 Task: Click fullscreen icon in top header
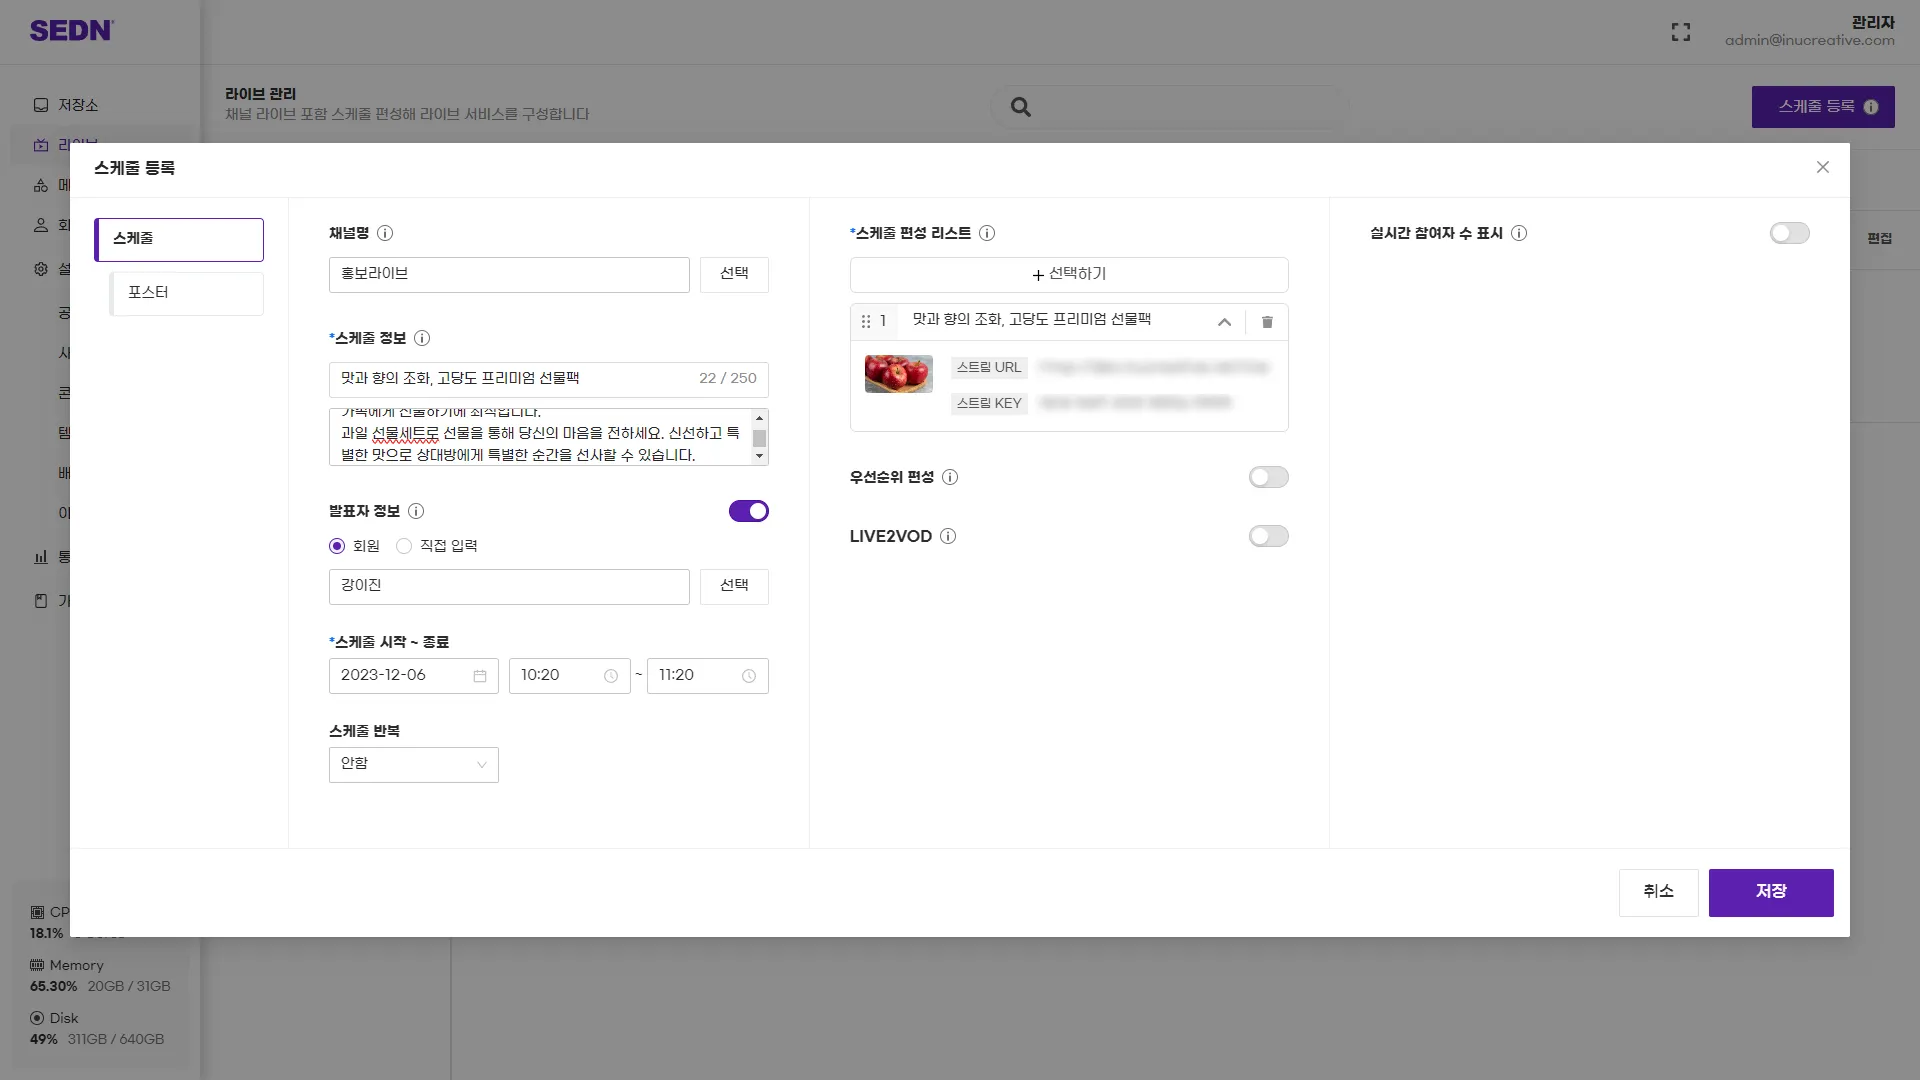pos(1681,32)
